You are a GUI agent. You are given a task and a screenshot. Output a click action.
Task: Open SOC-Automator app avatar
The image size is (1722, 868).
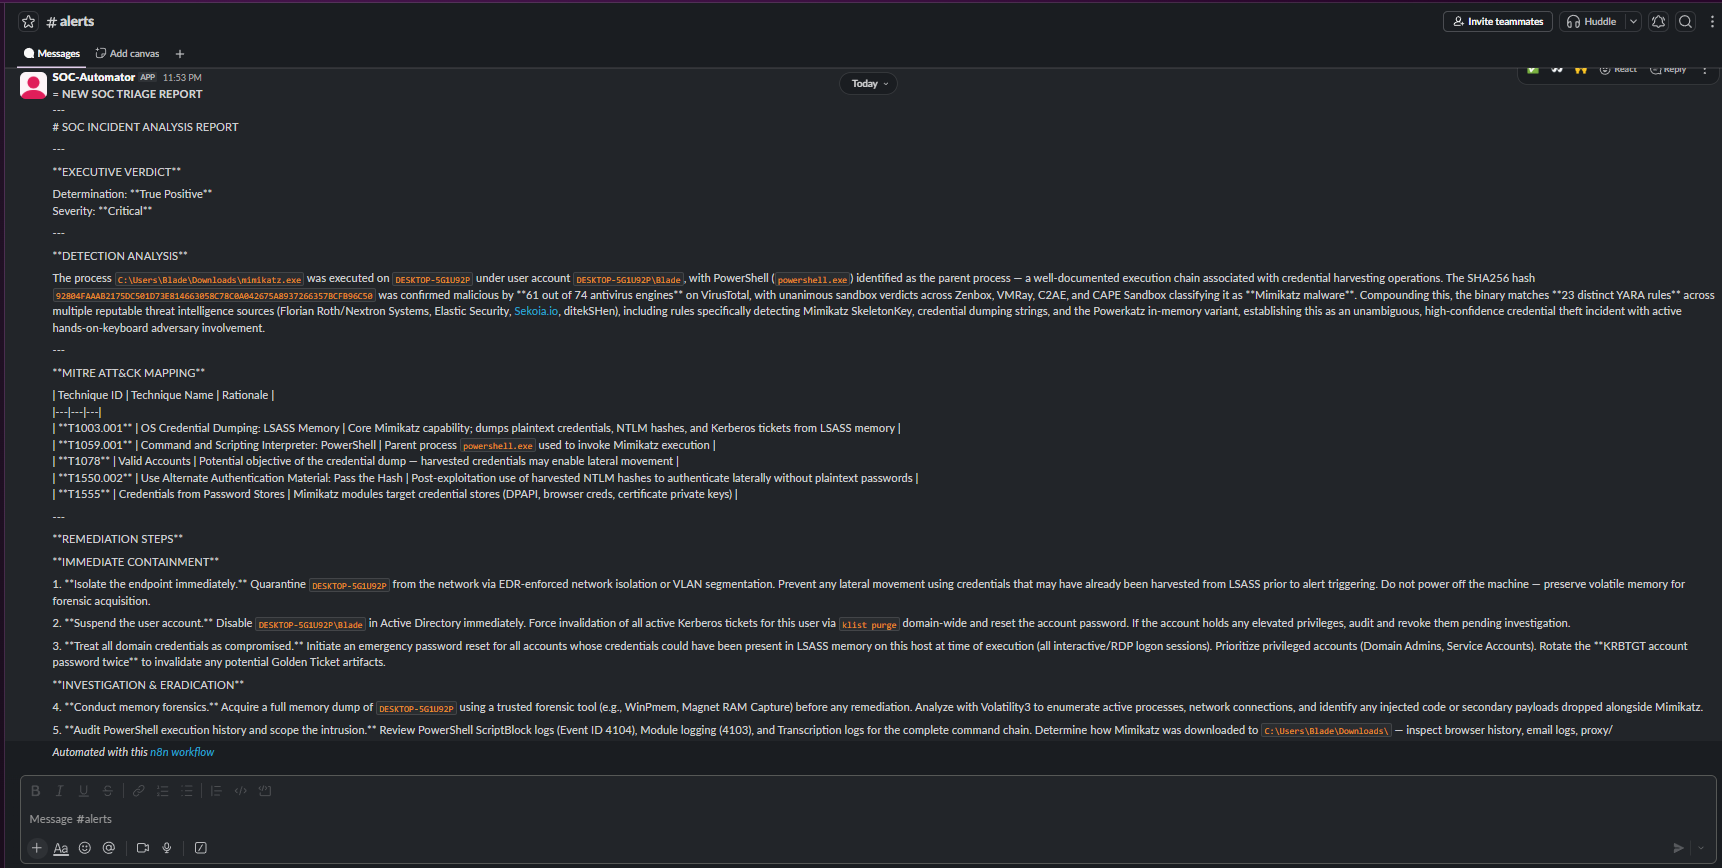[x=33, y=85]
